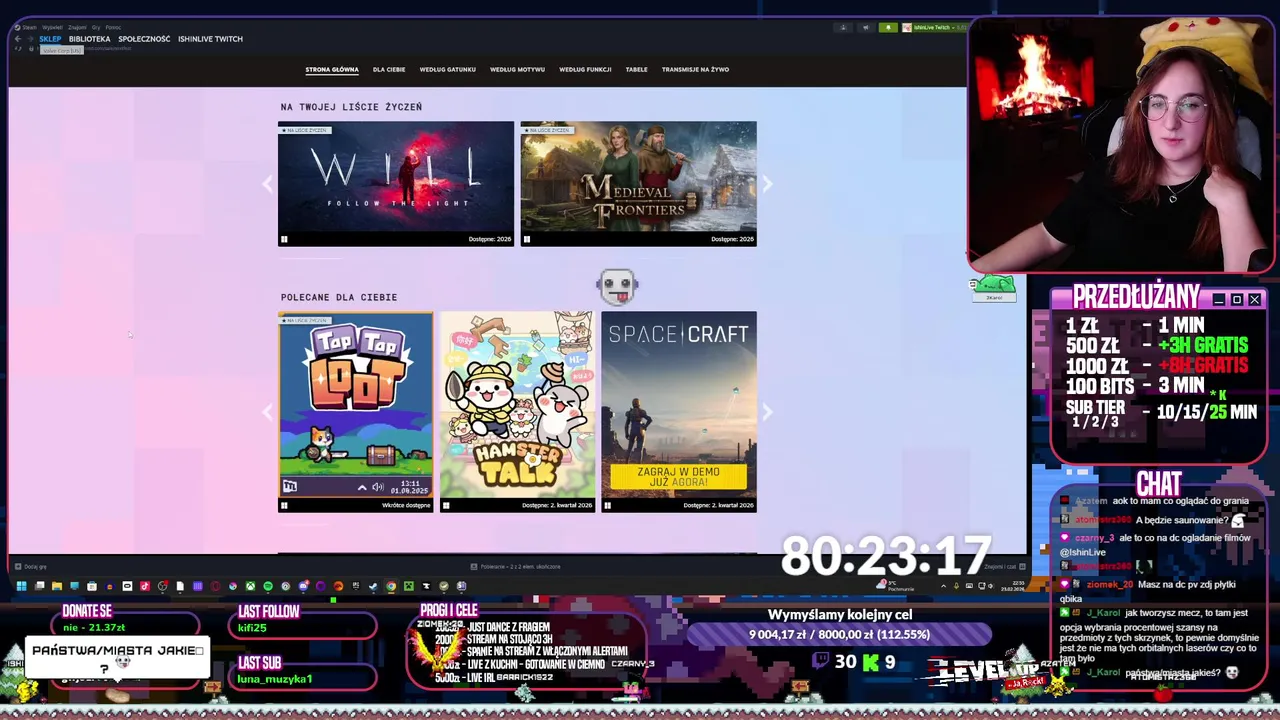Open WEDŁUG FUNKCJI store menu
This screenshot has width=1280, height=720.
click(x=585, y=70)
